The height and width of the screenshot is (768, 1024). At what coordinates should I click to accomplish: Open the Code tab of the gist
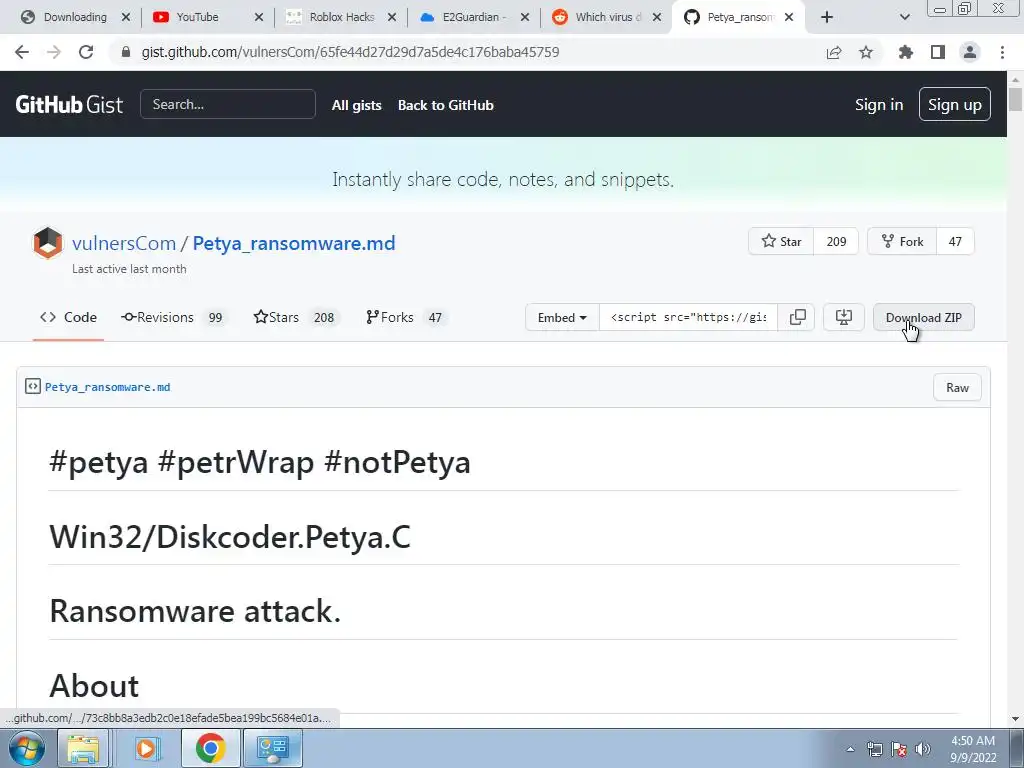69,317
